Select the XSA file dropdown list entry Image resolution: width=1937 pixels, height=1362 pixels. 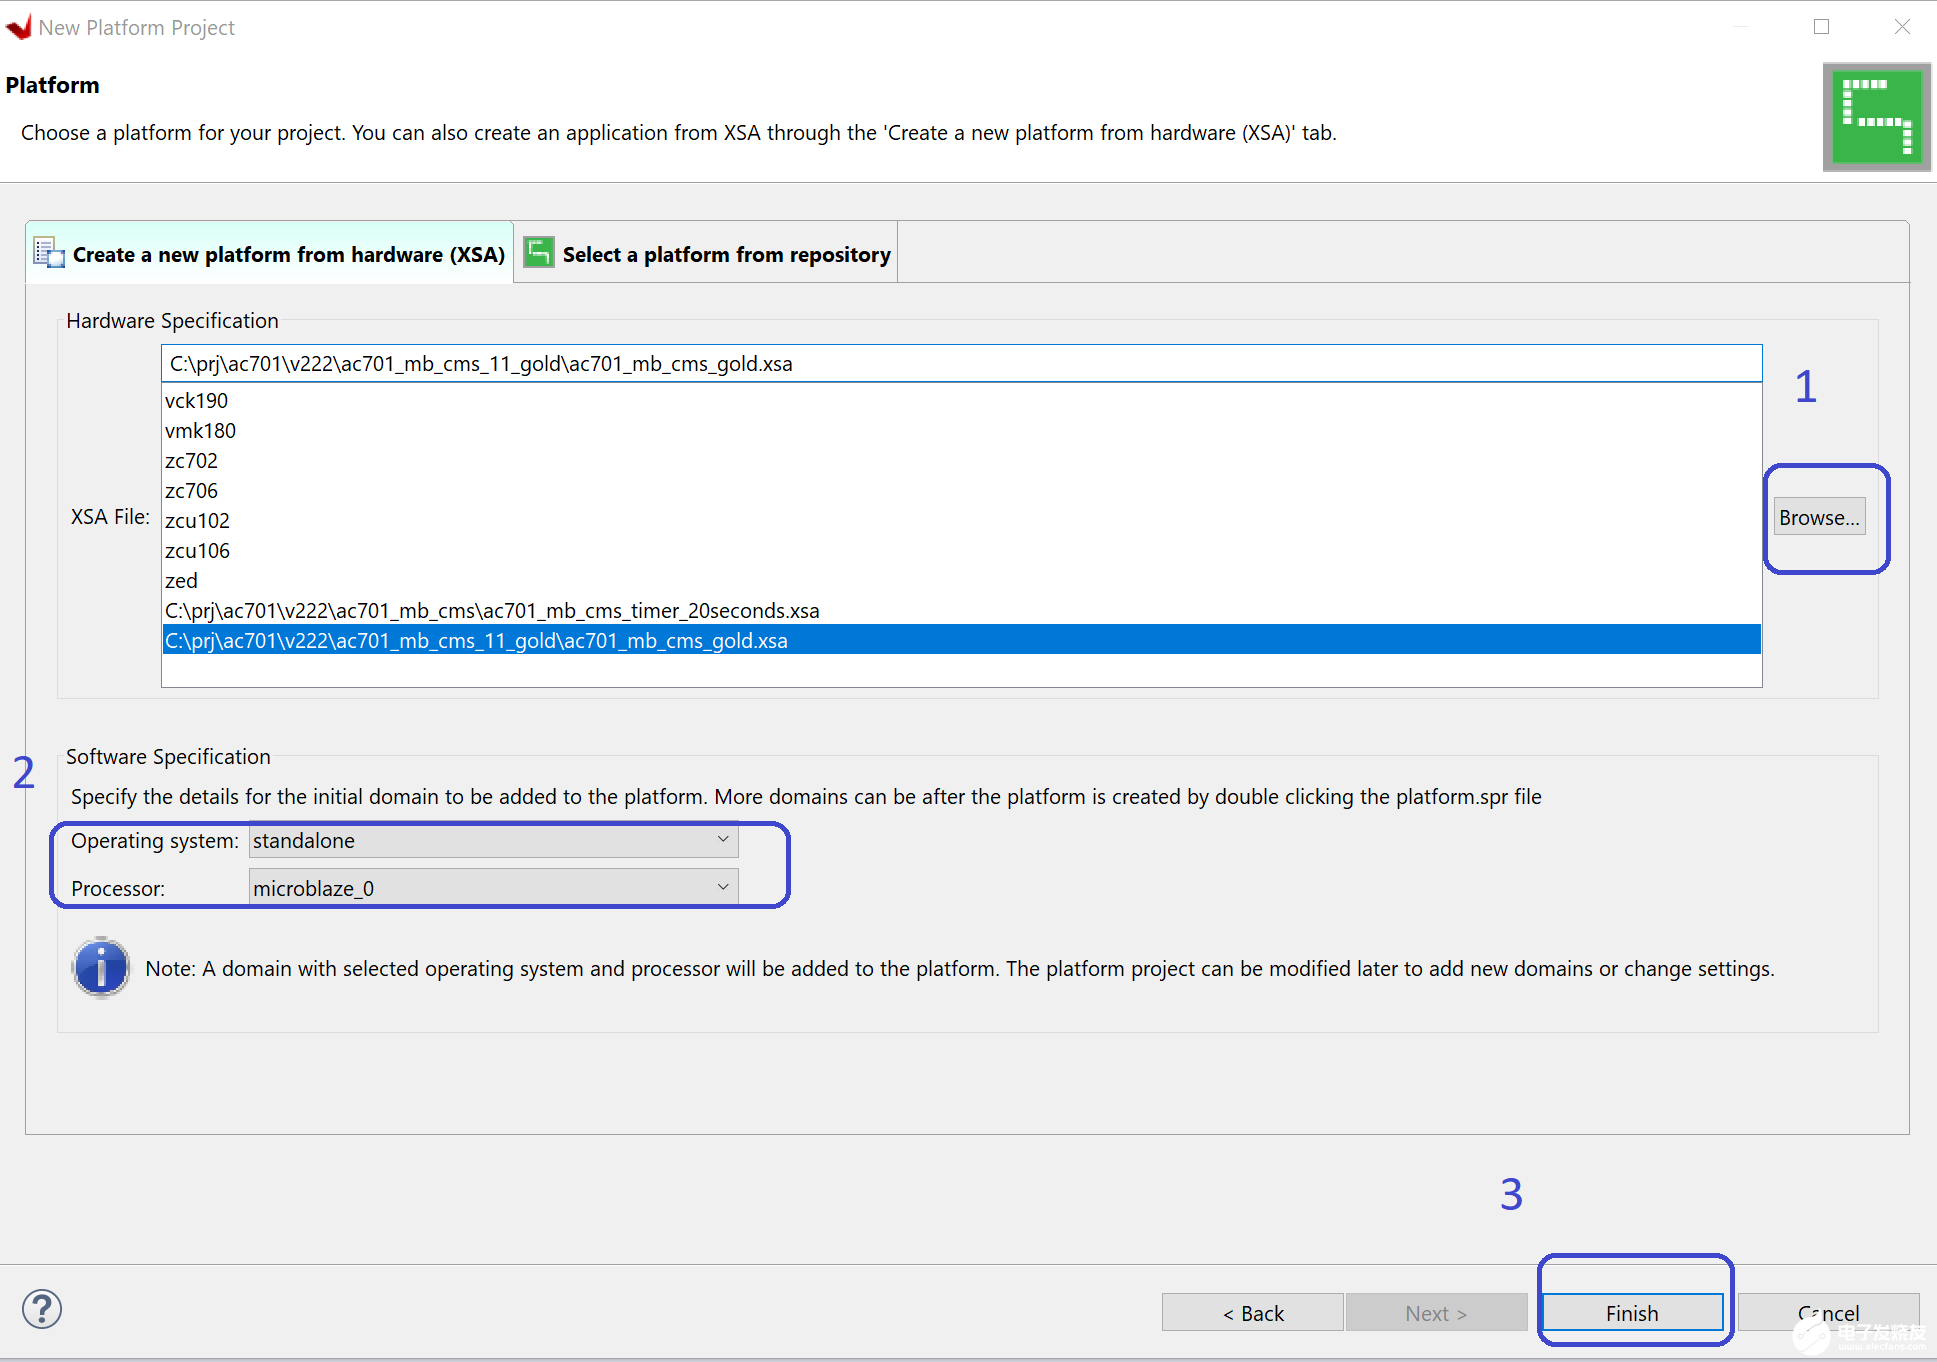pos(958,640)
